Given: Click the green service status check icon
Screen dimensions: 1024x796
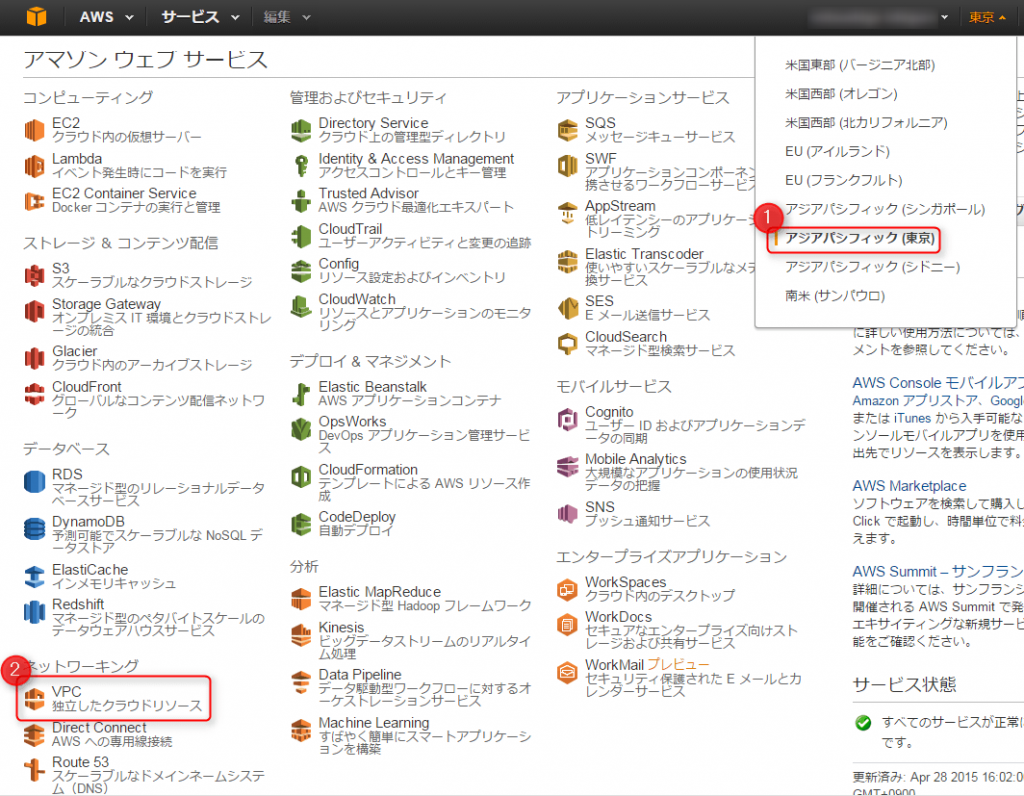Looking at the screenshot, I should [863, 723].
